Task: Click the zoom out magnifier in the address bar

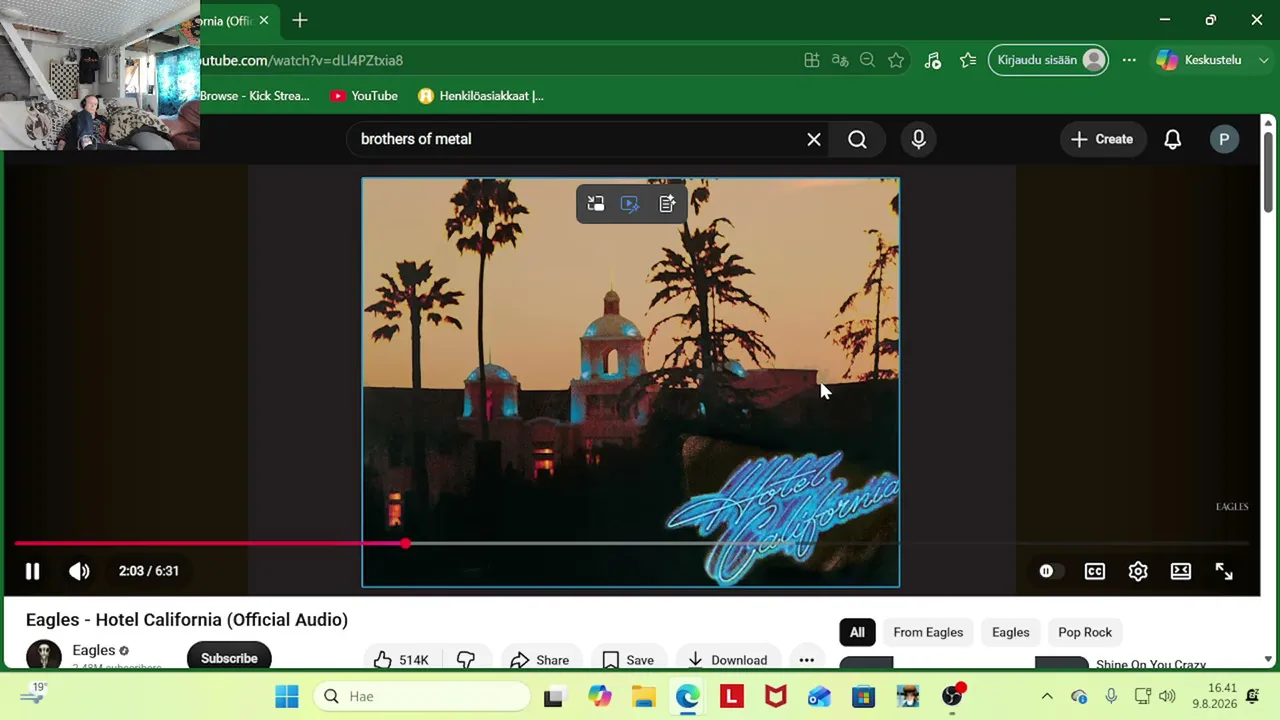Action: (868, 60)
